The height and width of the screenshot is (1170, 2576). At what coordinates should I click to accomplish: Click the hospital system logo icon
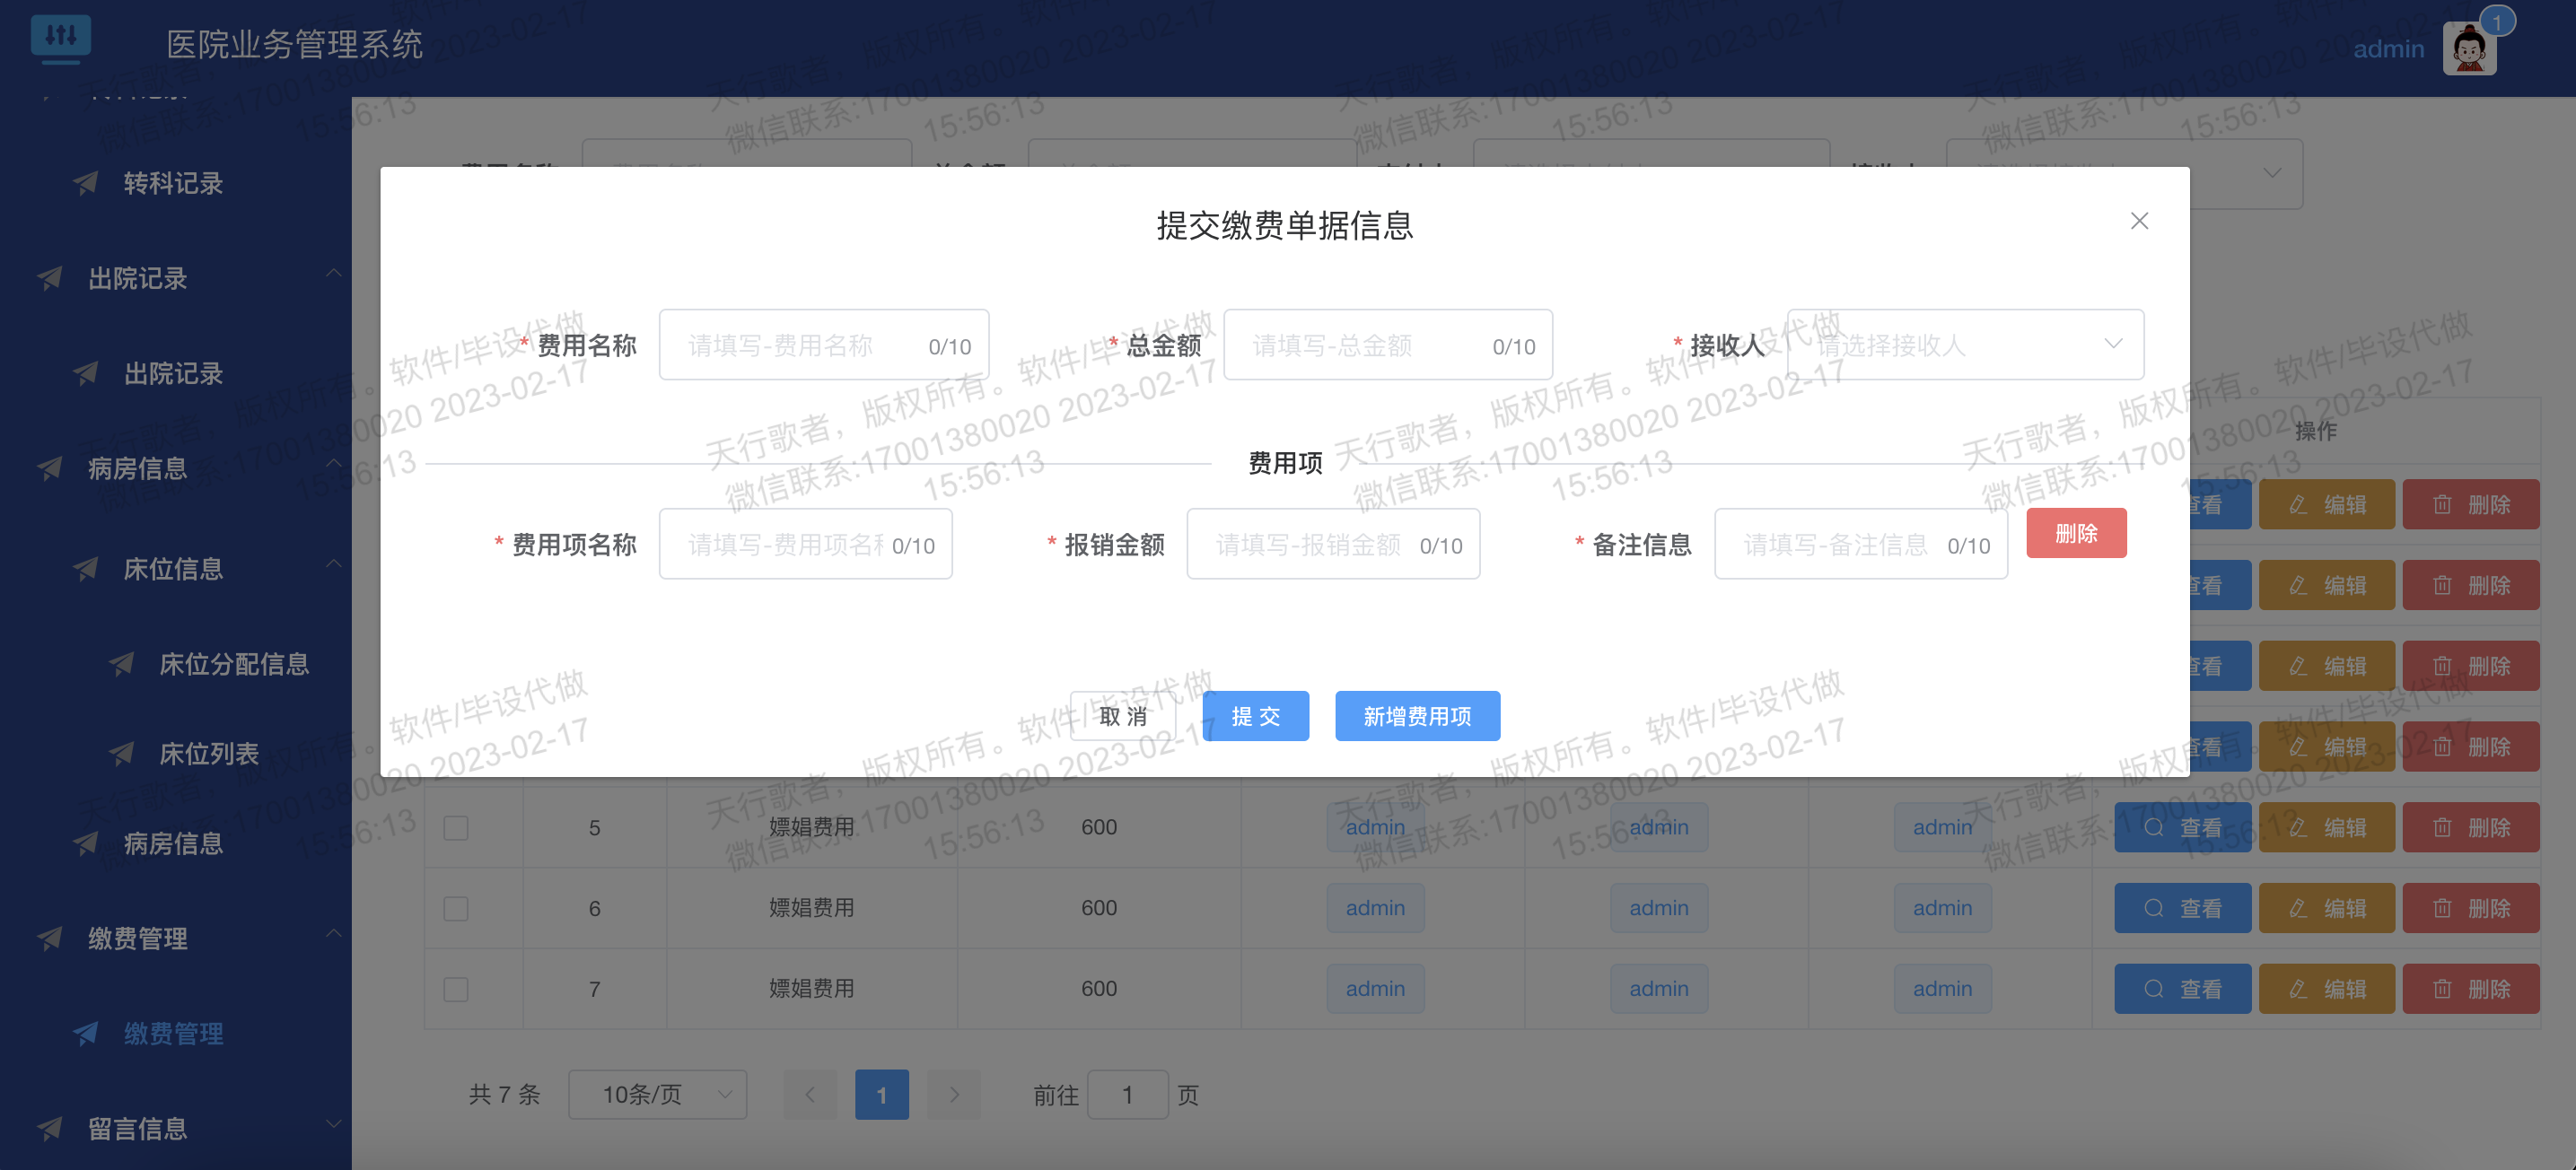pyautogui.click(x=62, y=38)
